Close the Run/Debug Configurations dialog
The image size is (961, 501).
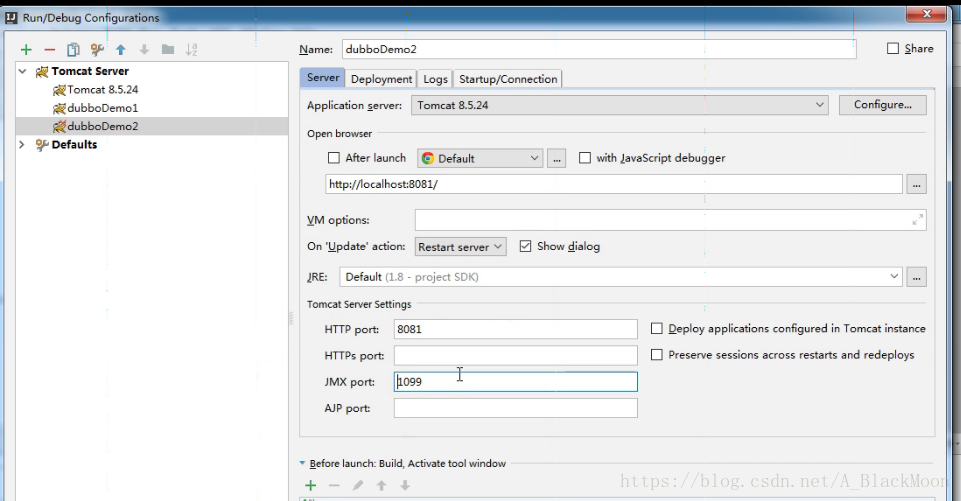click(x=927, y=13)
